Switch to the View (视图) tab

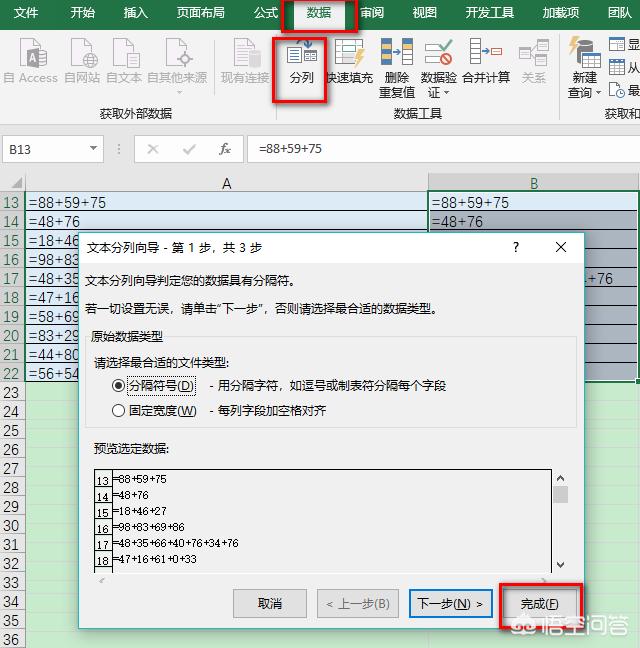(424, 13)
